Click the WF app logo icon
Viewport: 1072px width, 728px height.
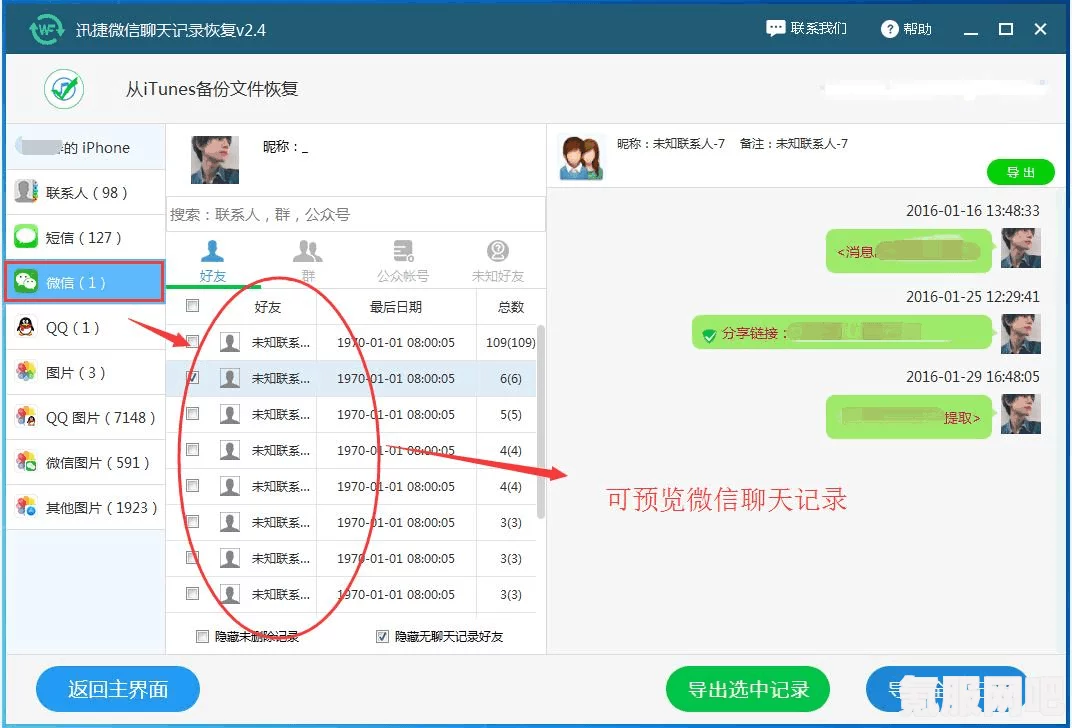click(x=46, y=29)
